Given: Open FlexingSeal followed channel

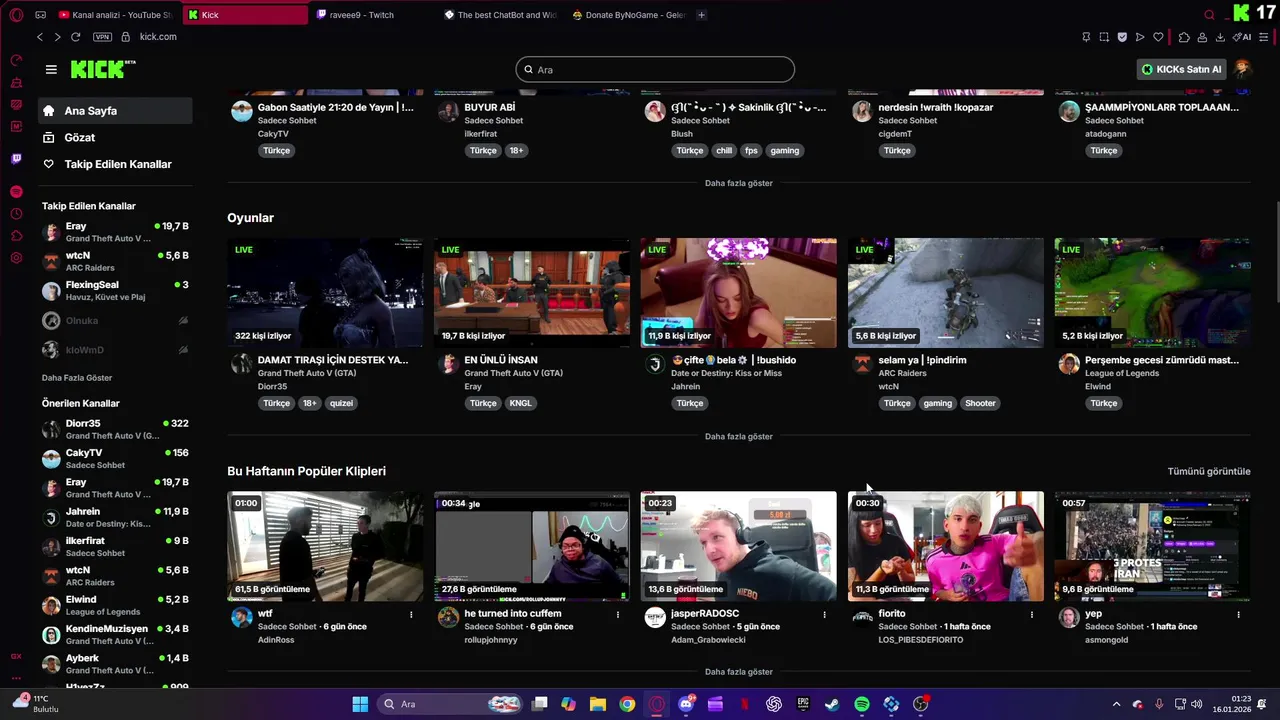Looking at the screenshot, I should [115, 291].
